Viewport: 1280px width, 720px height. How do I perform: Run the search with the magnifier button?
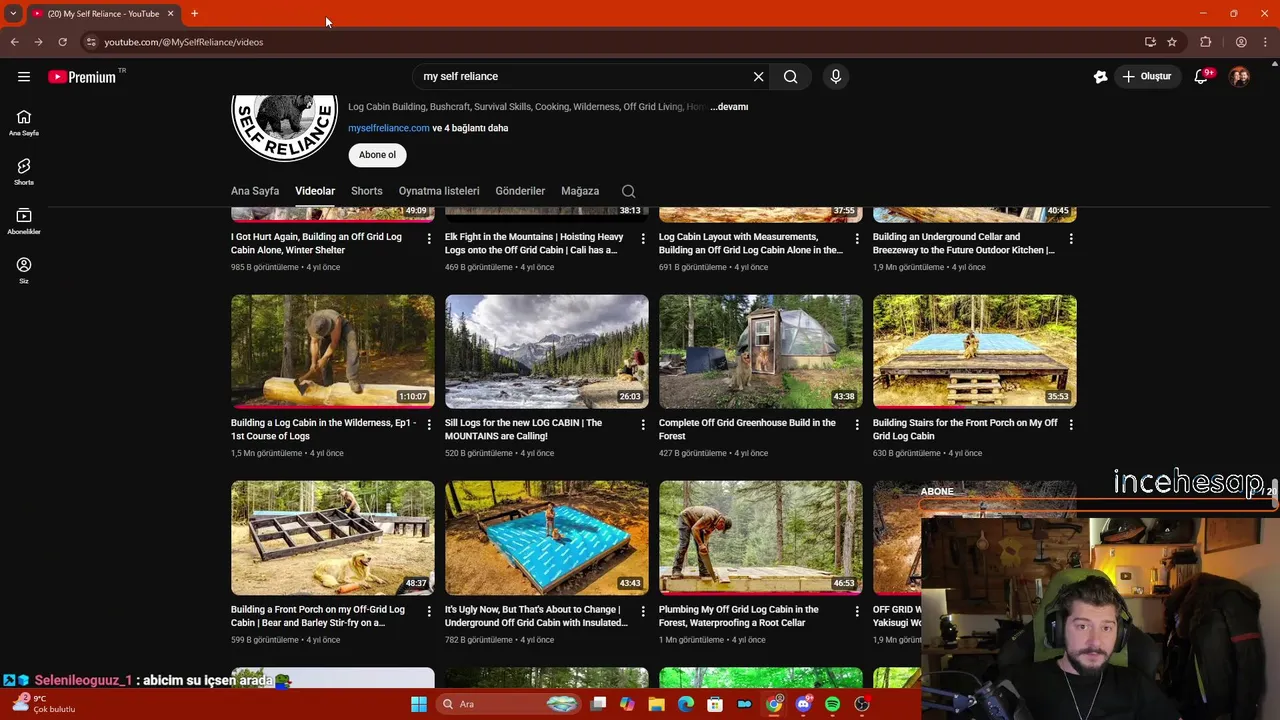coord(790,76)
